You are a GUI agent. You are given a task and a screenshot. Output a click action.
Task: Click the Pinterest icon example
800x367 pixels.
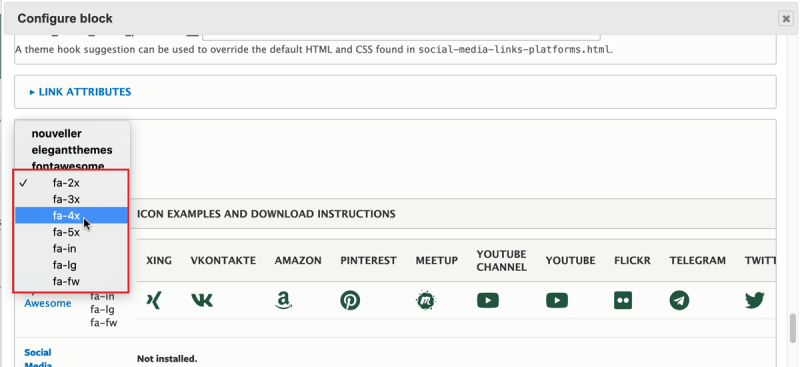tap(350, 301)
